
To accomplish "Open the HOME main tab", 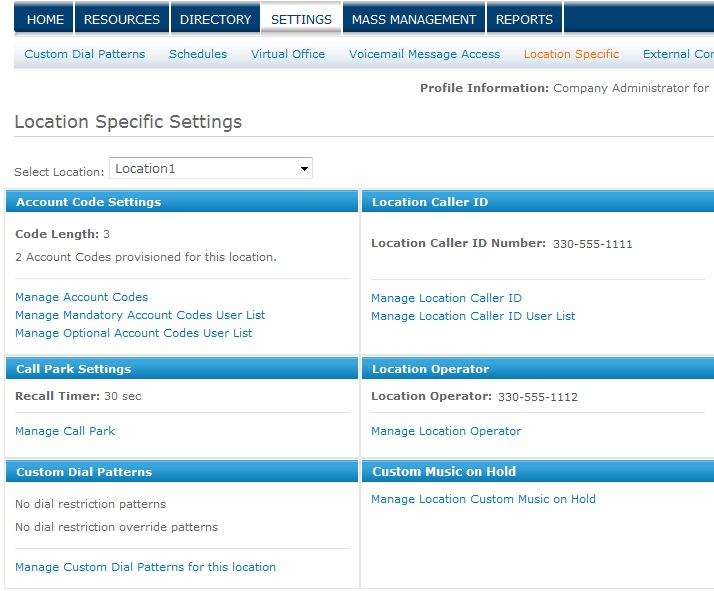I will tap(44, 19).
